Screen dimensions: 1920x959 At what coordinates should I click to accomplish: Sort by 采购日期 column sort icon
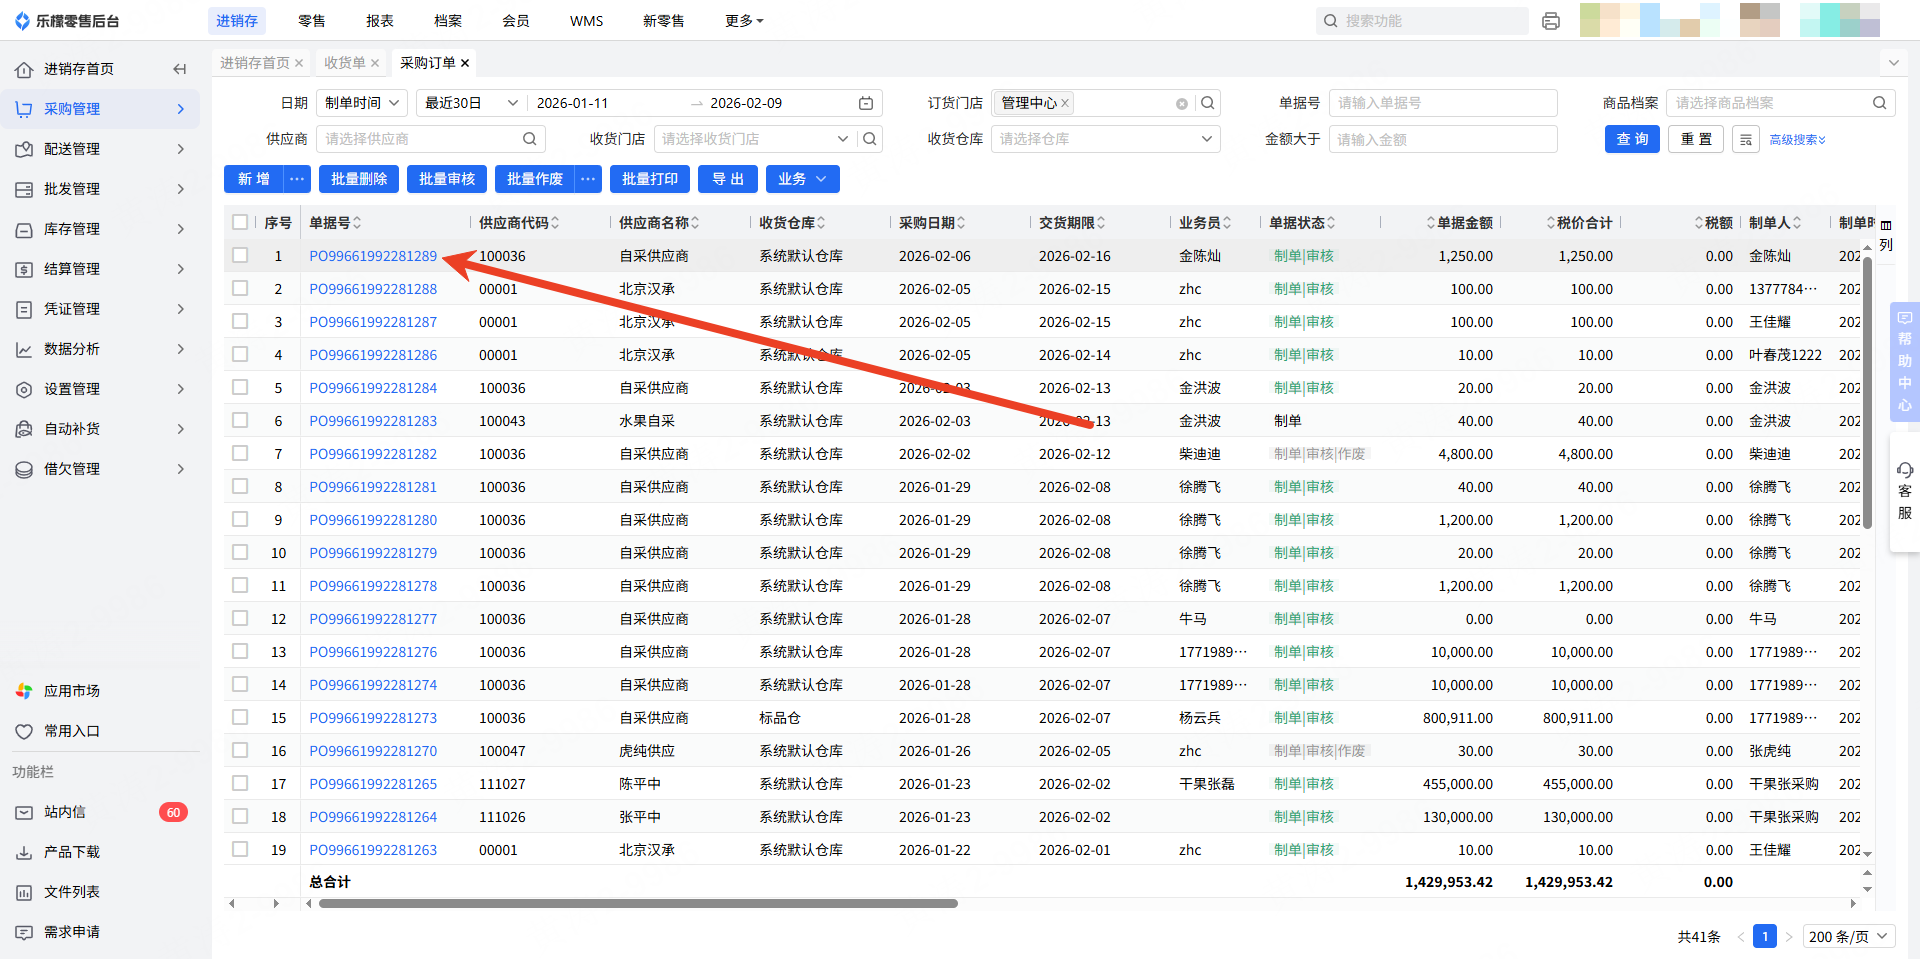961,223
